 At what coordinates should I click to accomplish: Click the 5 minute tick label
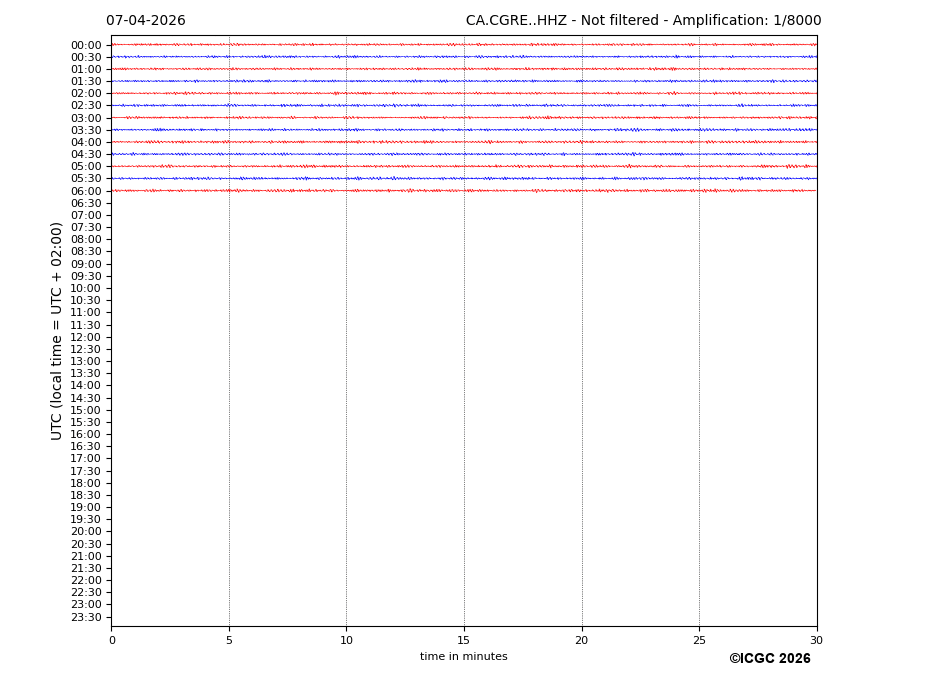229,640
